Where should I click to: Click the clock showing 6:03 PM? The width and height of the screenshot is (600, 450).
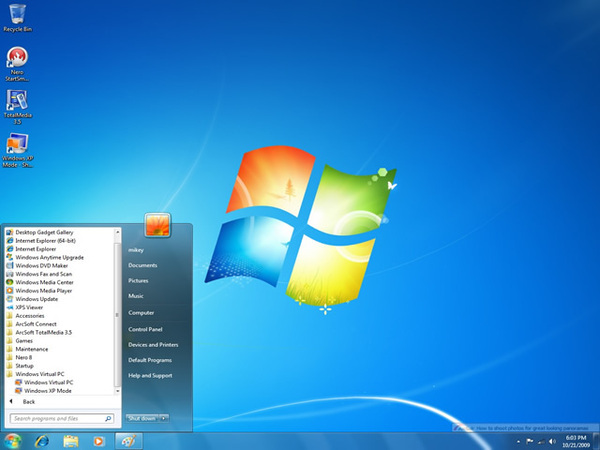pos(576,441)
